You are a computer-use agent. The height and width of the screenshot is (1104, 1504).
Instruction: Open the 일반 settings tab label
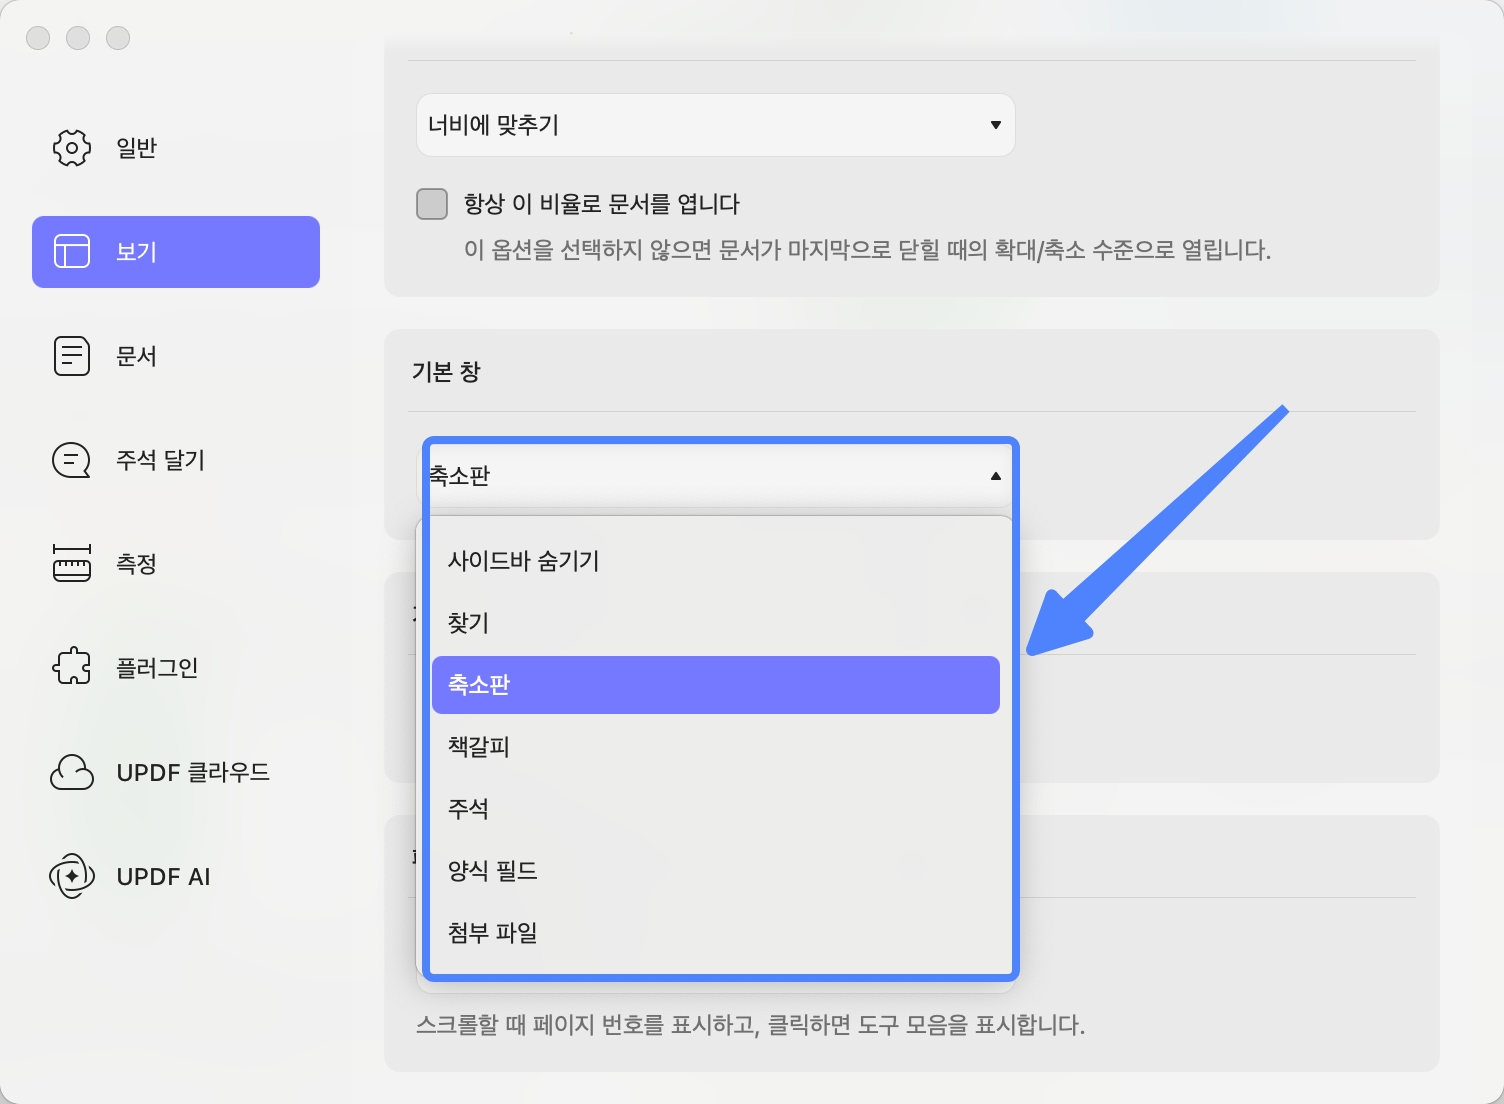coord(137,148)
